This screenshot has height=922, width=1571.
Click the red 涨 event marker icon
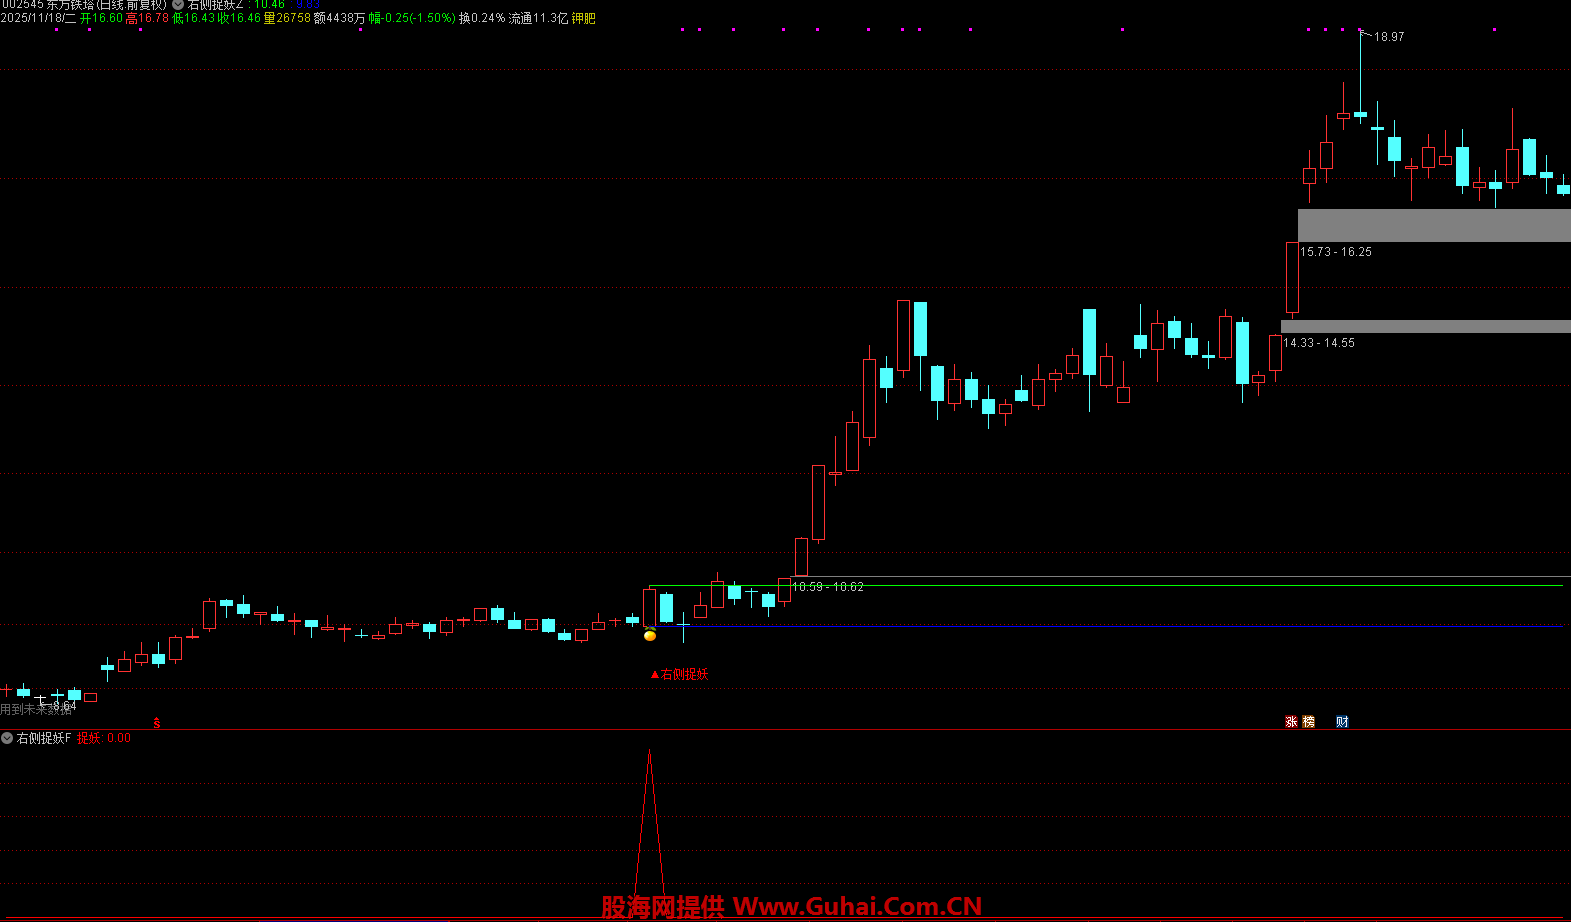(1291, 721)
